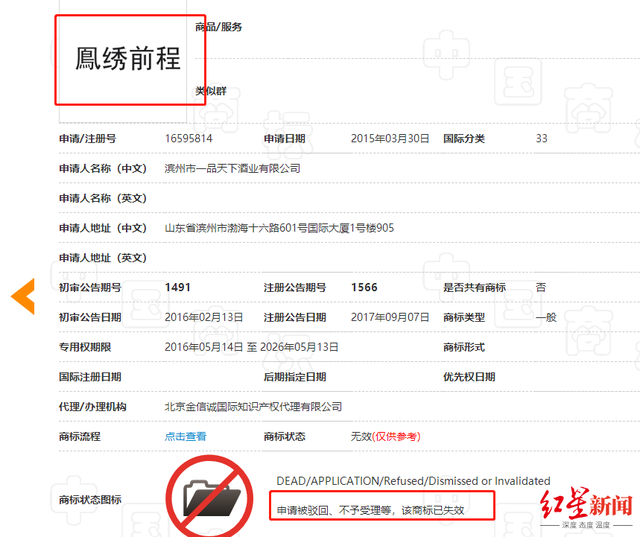Click the 优先权日期 label
The image size is (640, 537).
(469, 377)
